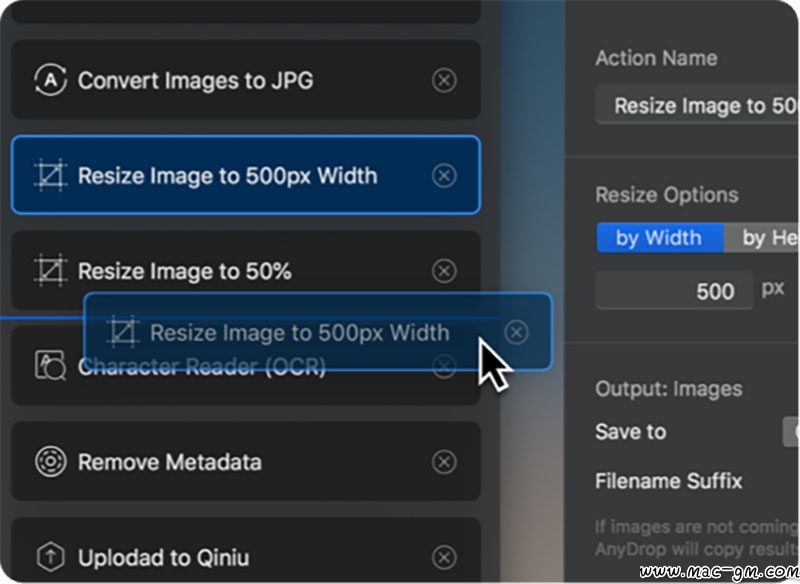Select the by Width resize option
This screenshot has width=800, height=584.
coord(660,238)
